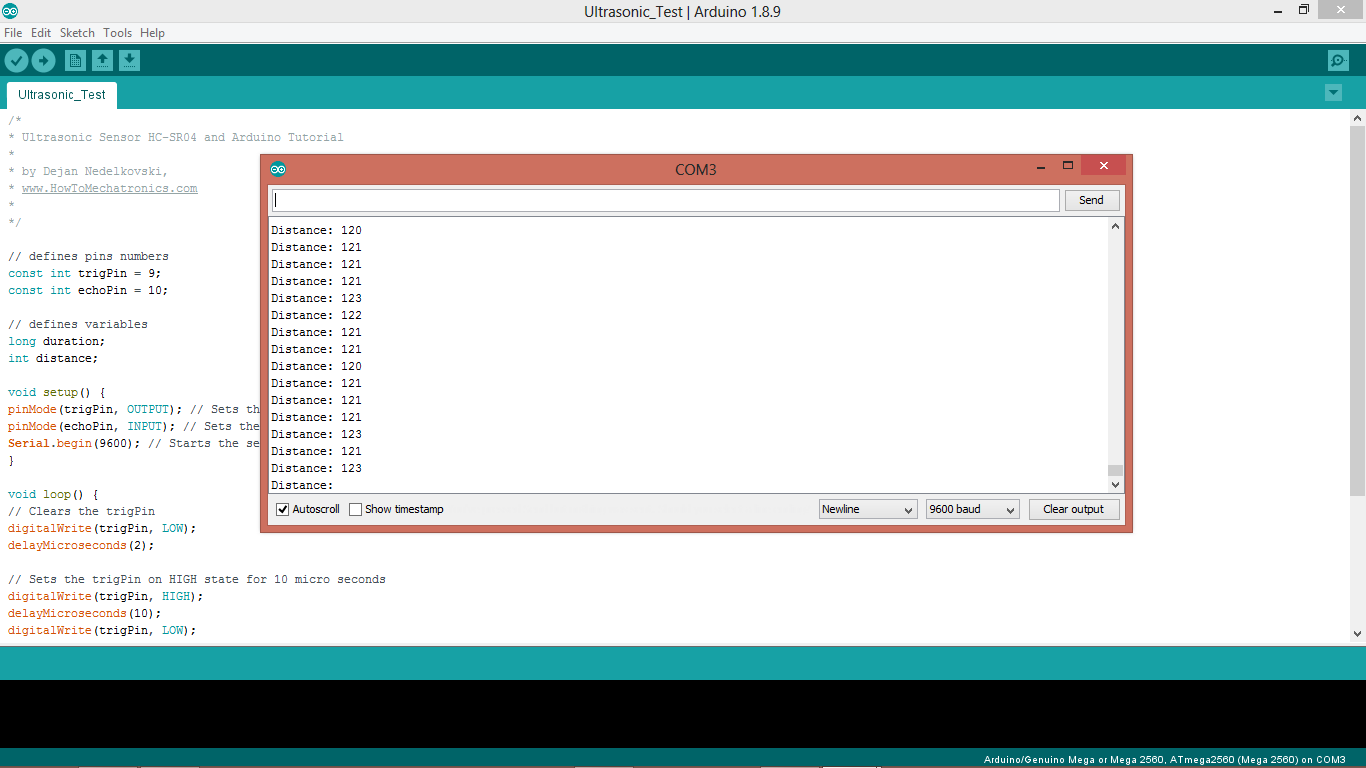1366x768 pixels.
Task: Click the Upload sketch icon
Action: 43,60
